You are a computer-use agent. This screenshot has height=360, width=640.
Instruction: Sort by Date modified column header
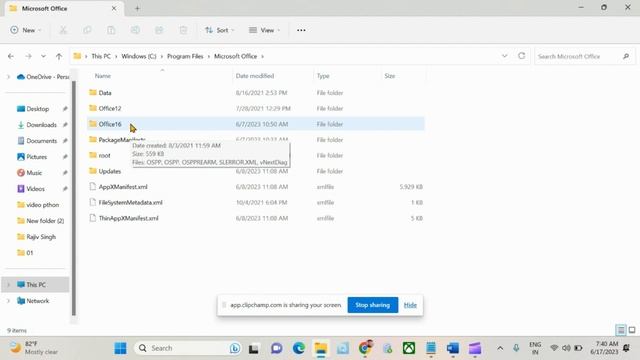point(255,76)
